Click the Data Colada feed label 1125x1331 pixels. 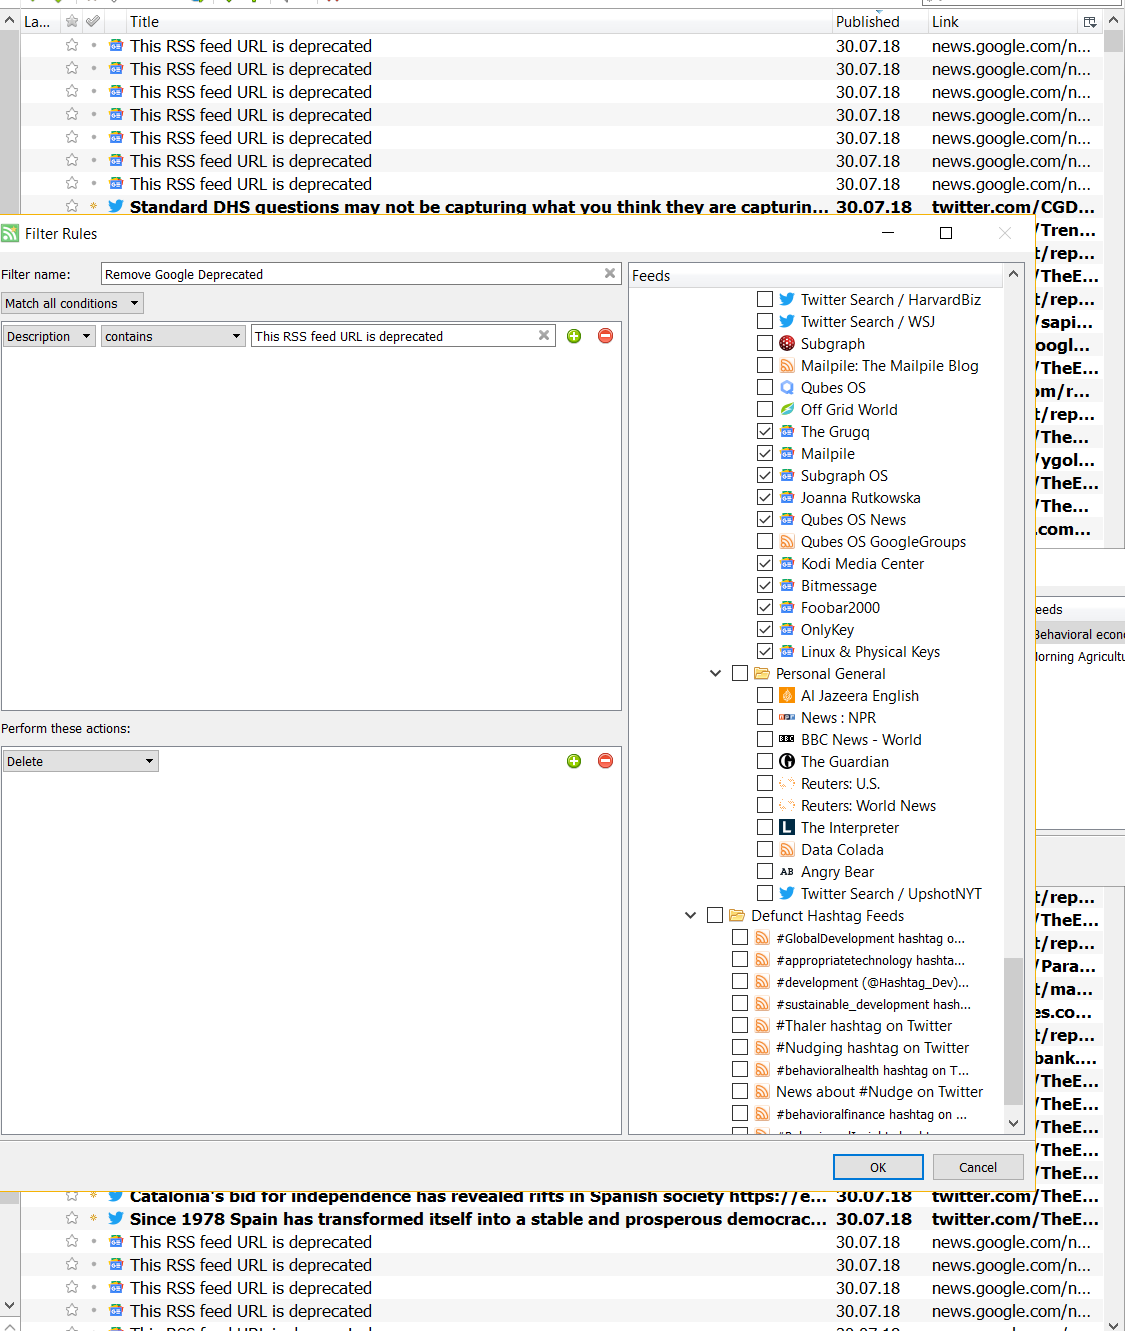(x=842, y=849)
